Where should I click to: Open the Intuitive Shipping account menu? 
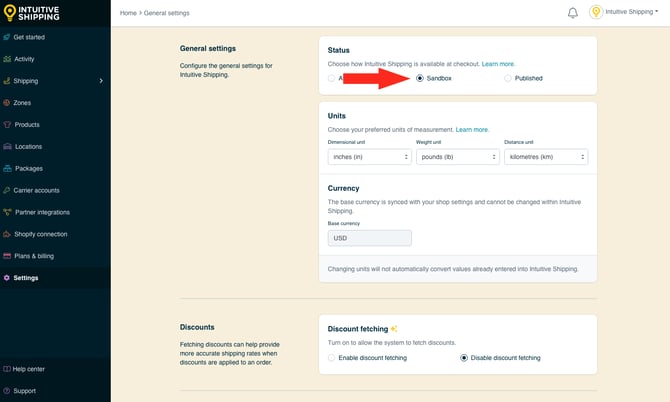tap(632, 12)
